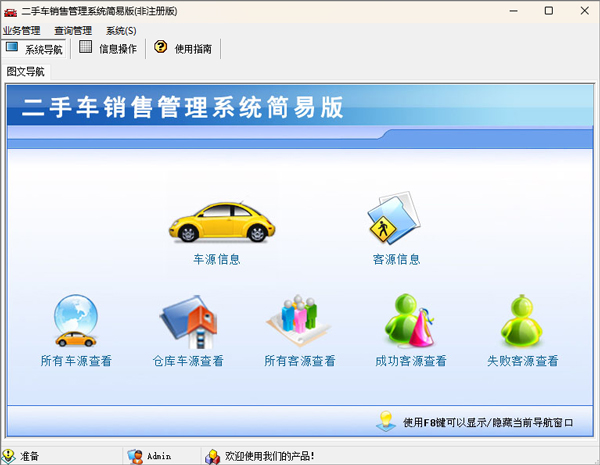Viewport: 600px width, 465px height.
Task: Click the 准备 status bar icon
Action: [x=8, y=456]
